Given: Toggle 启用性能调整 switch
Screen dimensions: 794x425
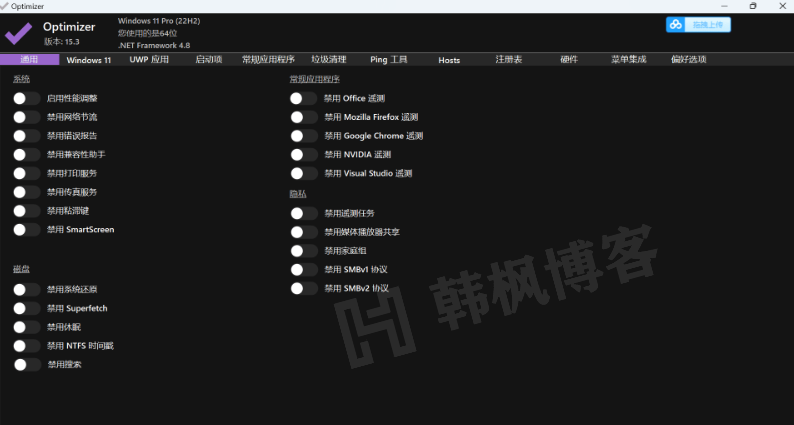Looking at the screenshot, I should tap(26, 98).
